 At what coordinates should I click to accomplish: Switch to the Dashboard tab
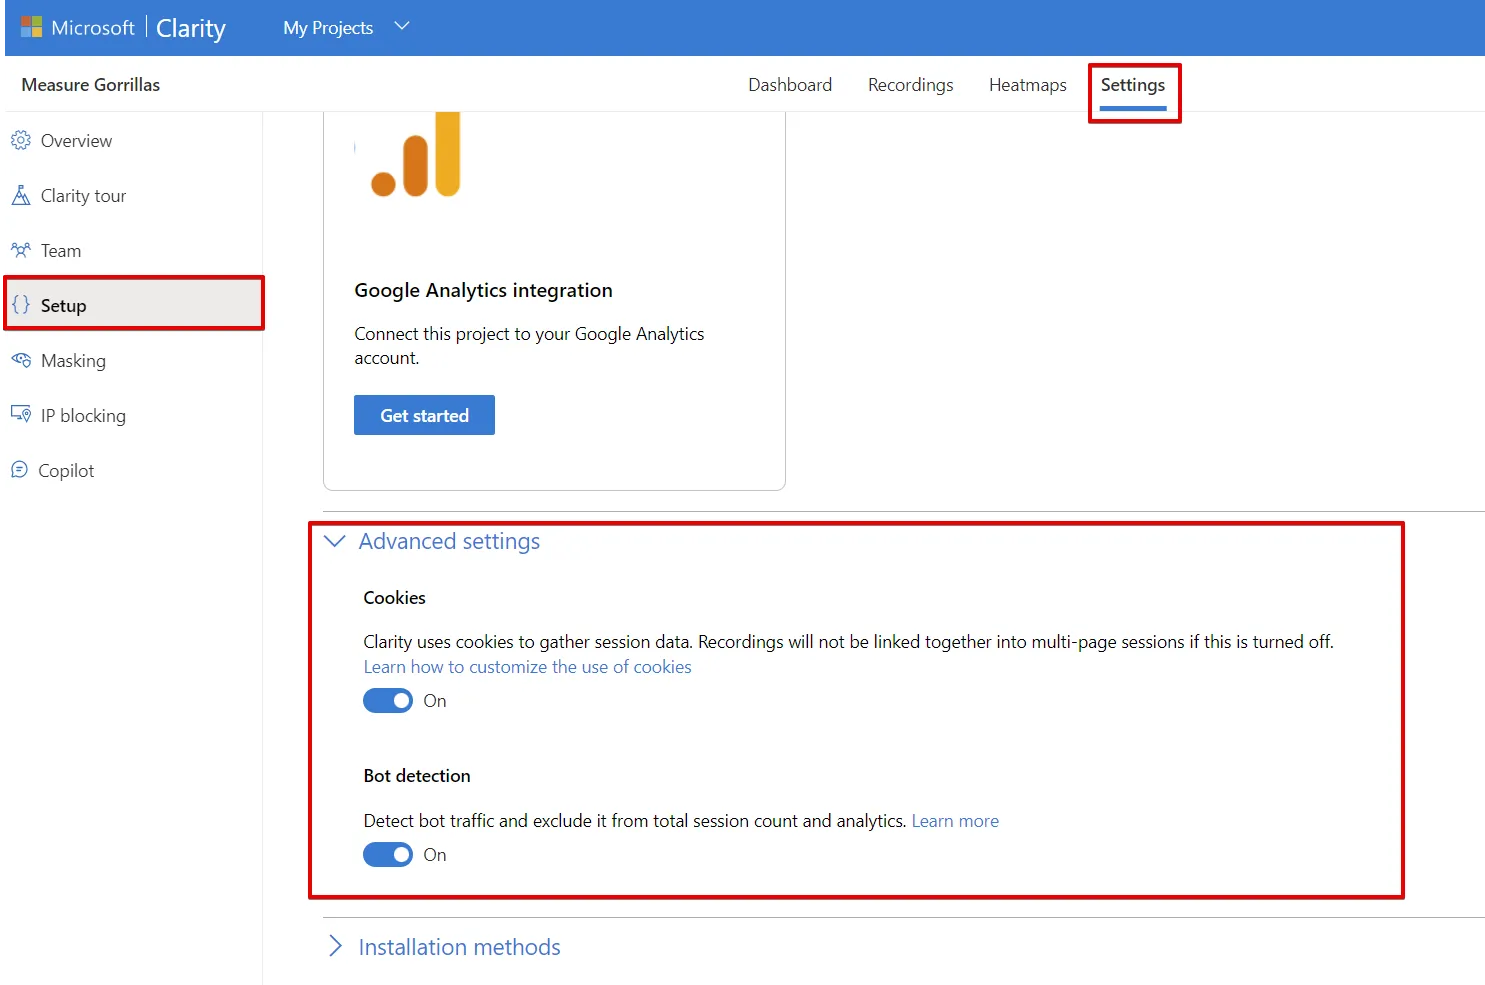[790, 85]
